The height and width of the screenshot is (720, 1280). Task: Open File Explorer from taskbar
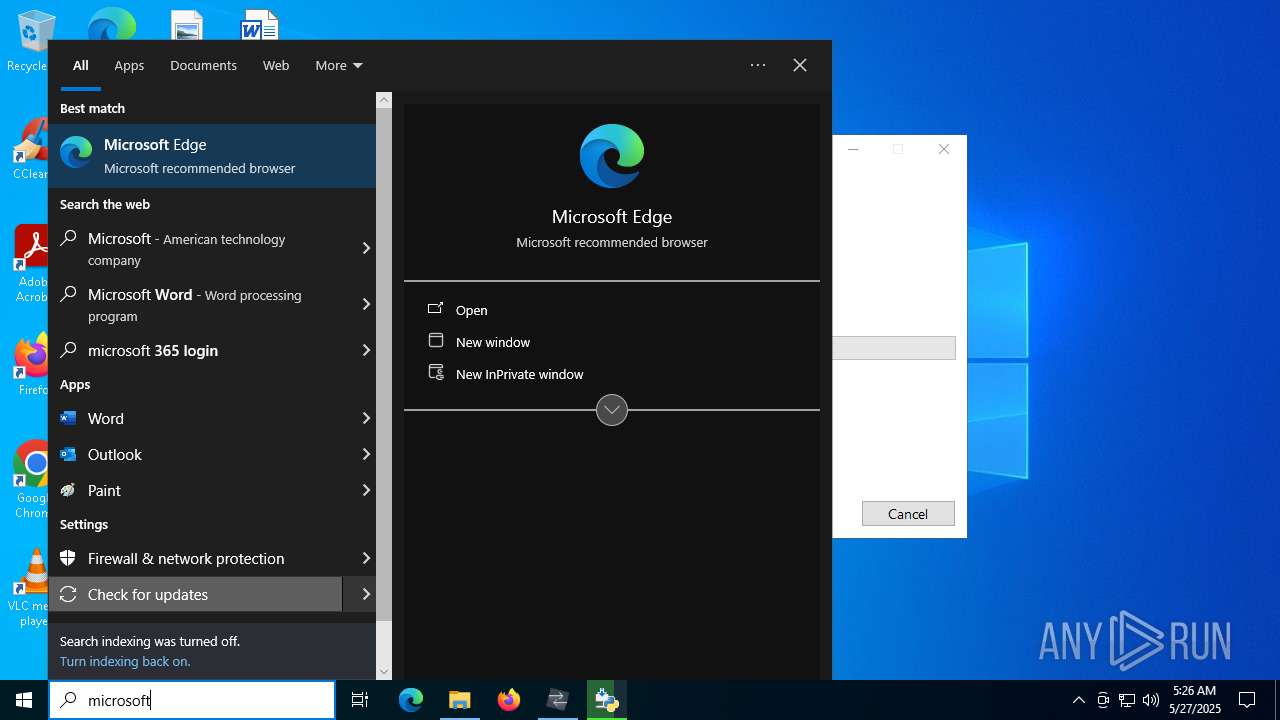point(459,700)
